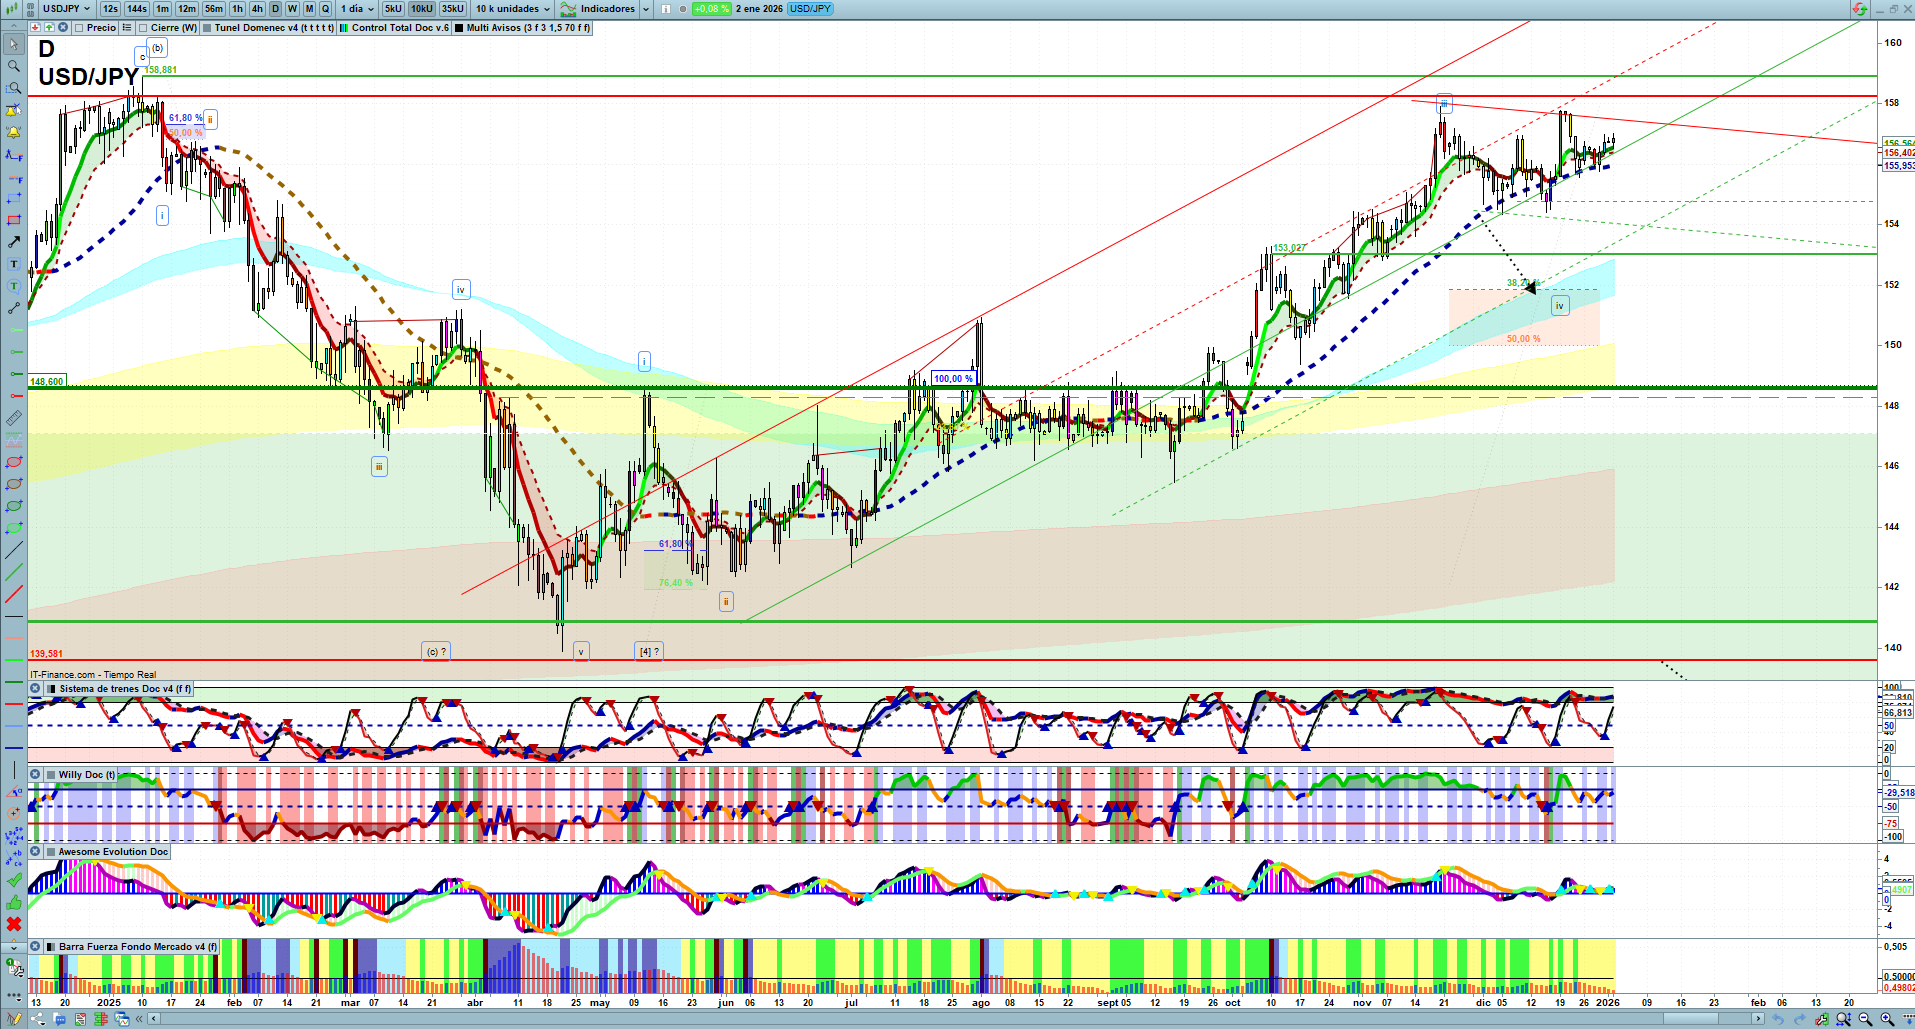The width and height of the screenshot is (1915, 1029).
Task: Click the Indicadores button
Action: (x=599, y=8)
